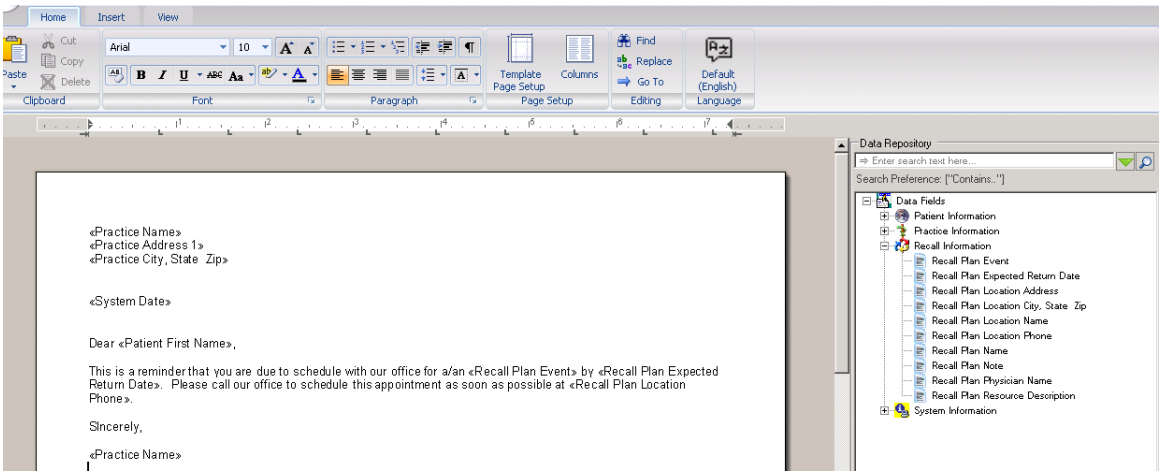Click the font color A swatch
The width and height of the screenshot is (1160, 473).
(299, 75)
